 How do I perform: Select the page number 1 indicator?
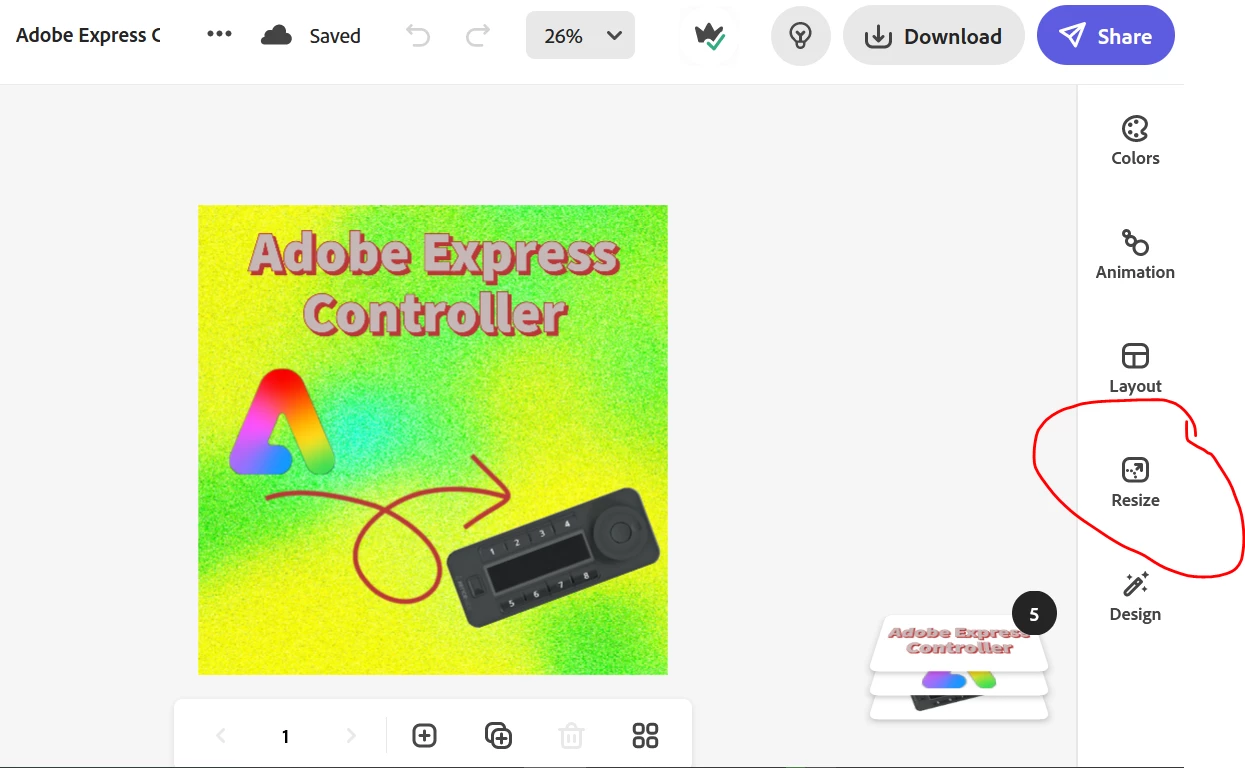coord(285,737)
